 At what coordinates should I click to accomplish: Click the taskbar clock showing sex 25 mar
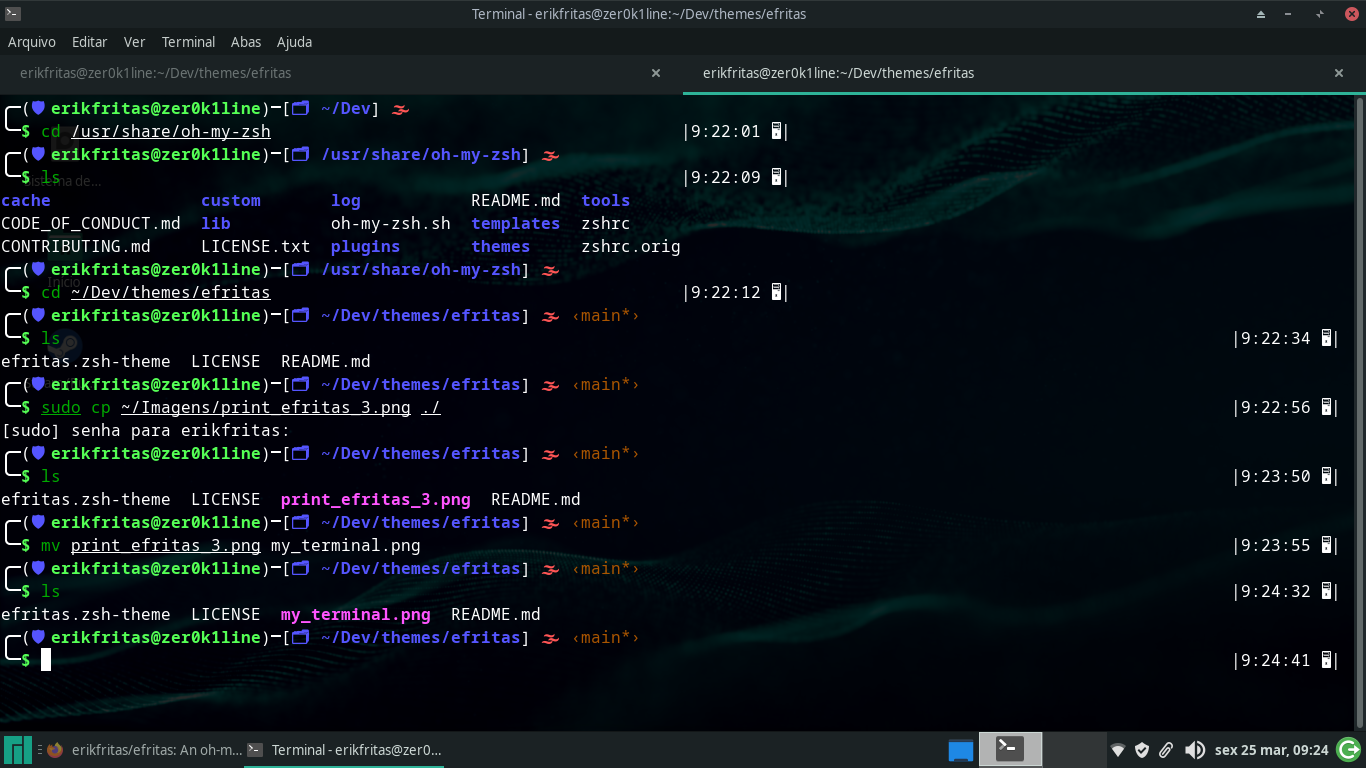click(x=1271, y=750)
